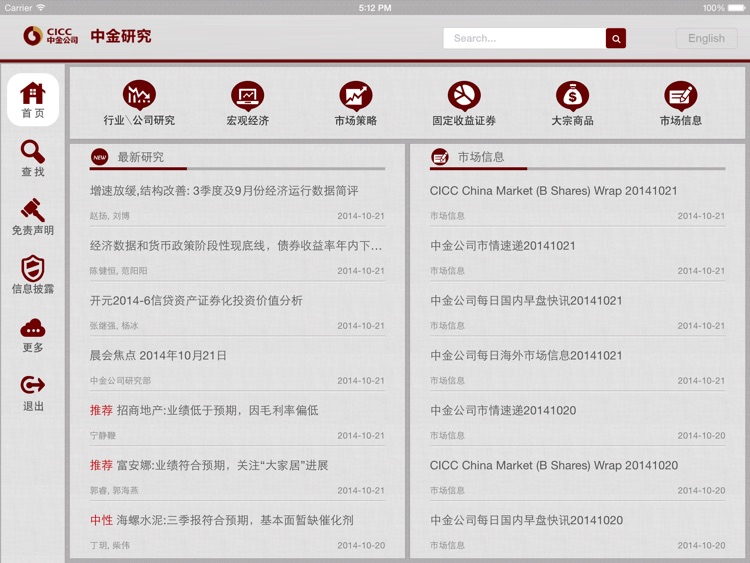Open 市场信息 pencil note icon in top bar
The height and width of the screenshot is (563, 750).
[681, 95]
